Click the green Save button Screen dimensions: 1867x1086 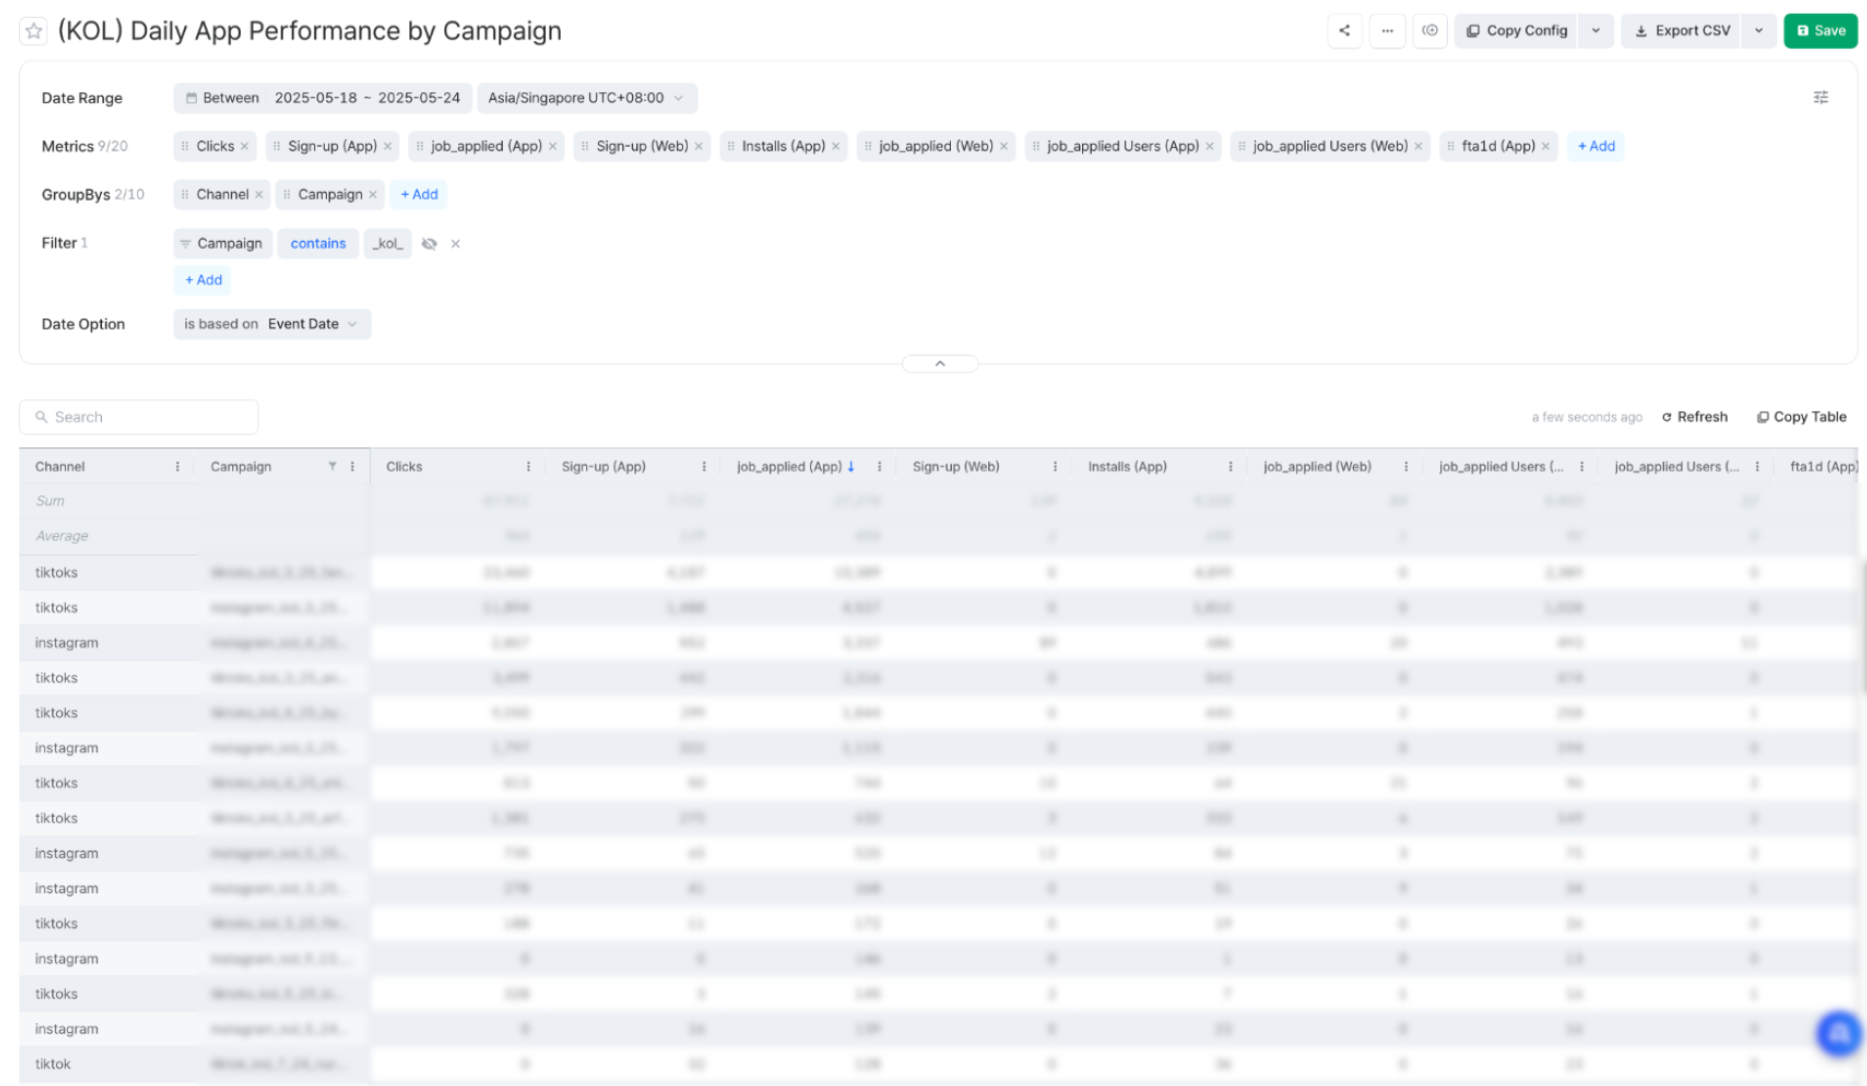tap(1820, 31)
